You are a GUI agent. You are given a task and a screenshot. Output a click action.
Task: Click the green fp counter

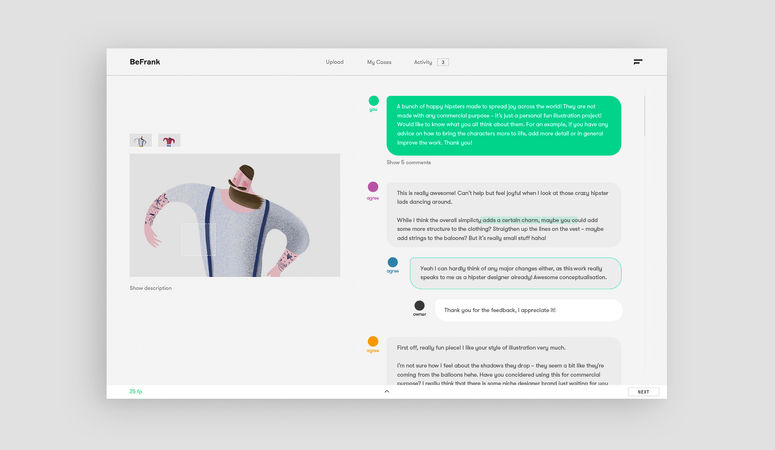tap(135, 391)
